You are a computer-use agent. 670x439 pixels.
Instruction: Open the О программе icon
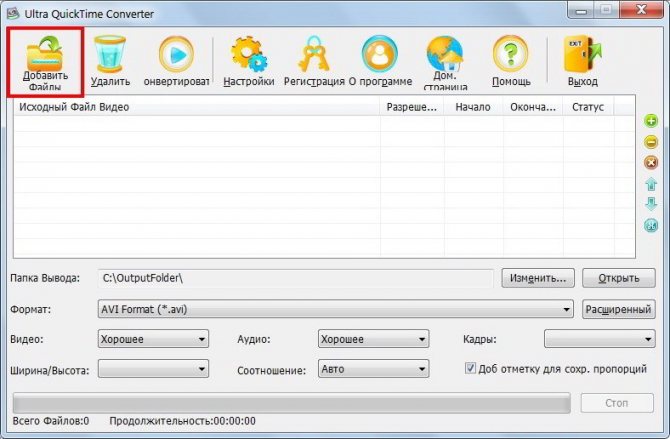[x=380, y=54]
